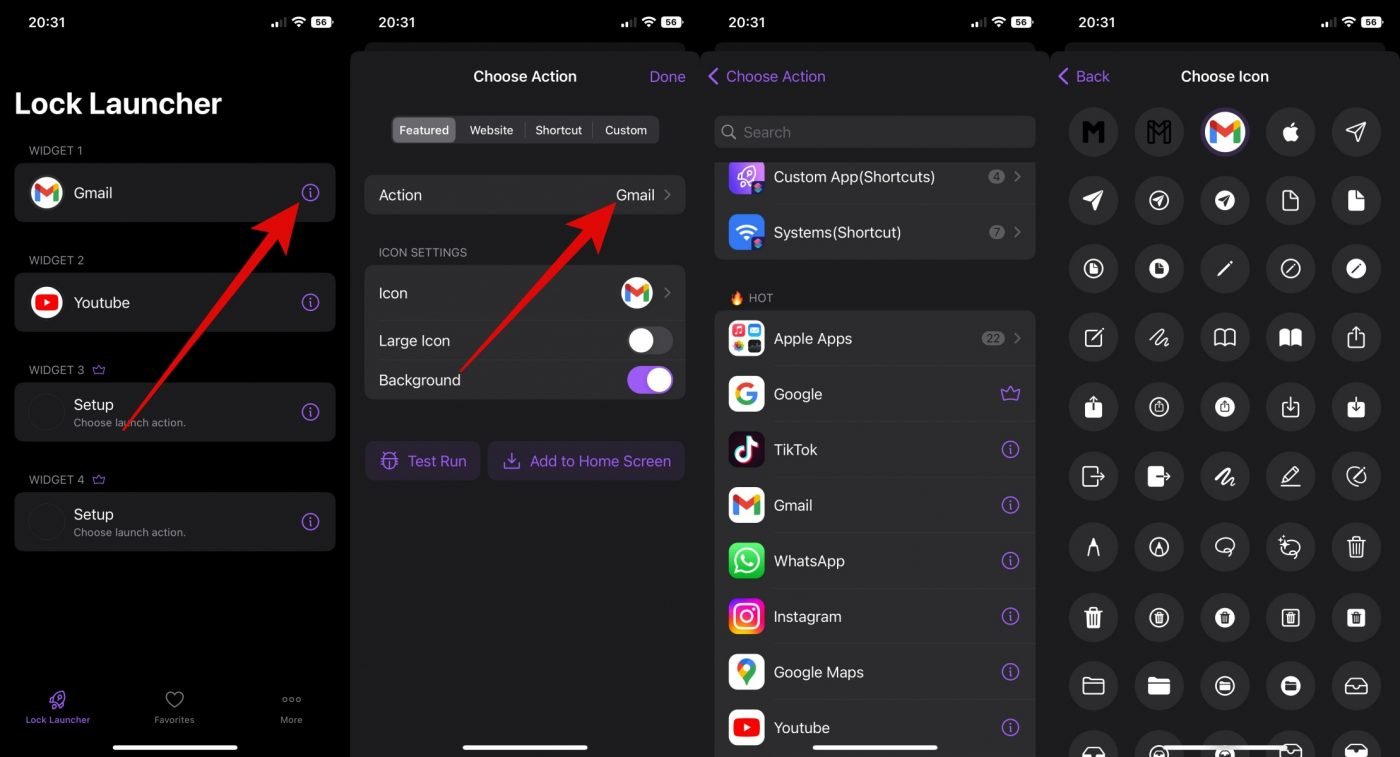Pick the filled document page icon
The width and height of the screenshot is (1400, 757).
coord(1356,201)
